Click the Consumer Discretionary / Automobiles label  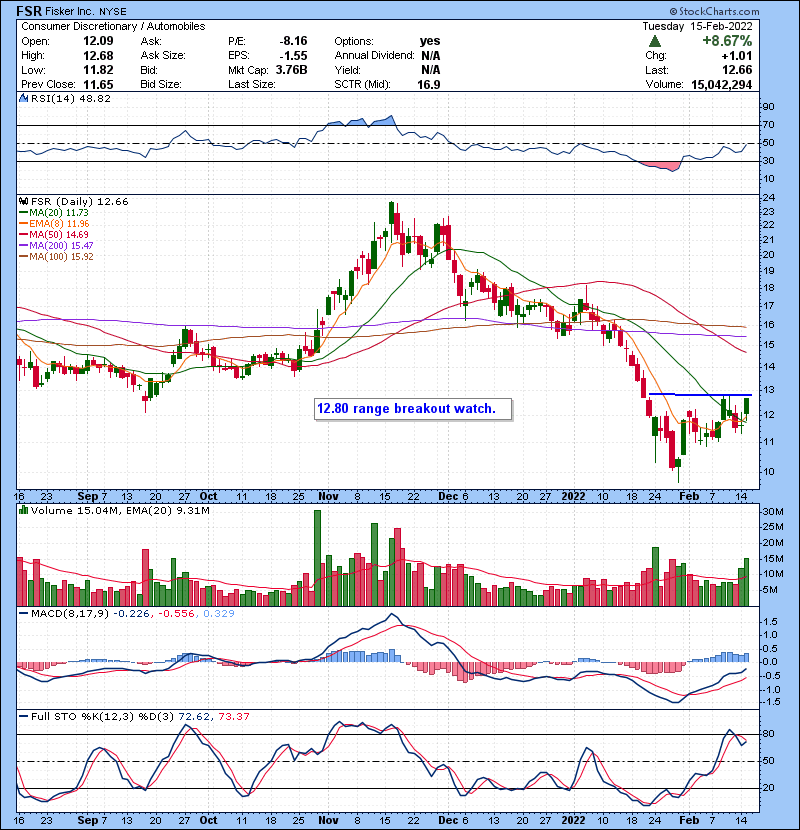point(113,26)
